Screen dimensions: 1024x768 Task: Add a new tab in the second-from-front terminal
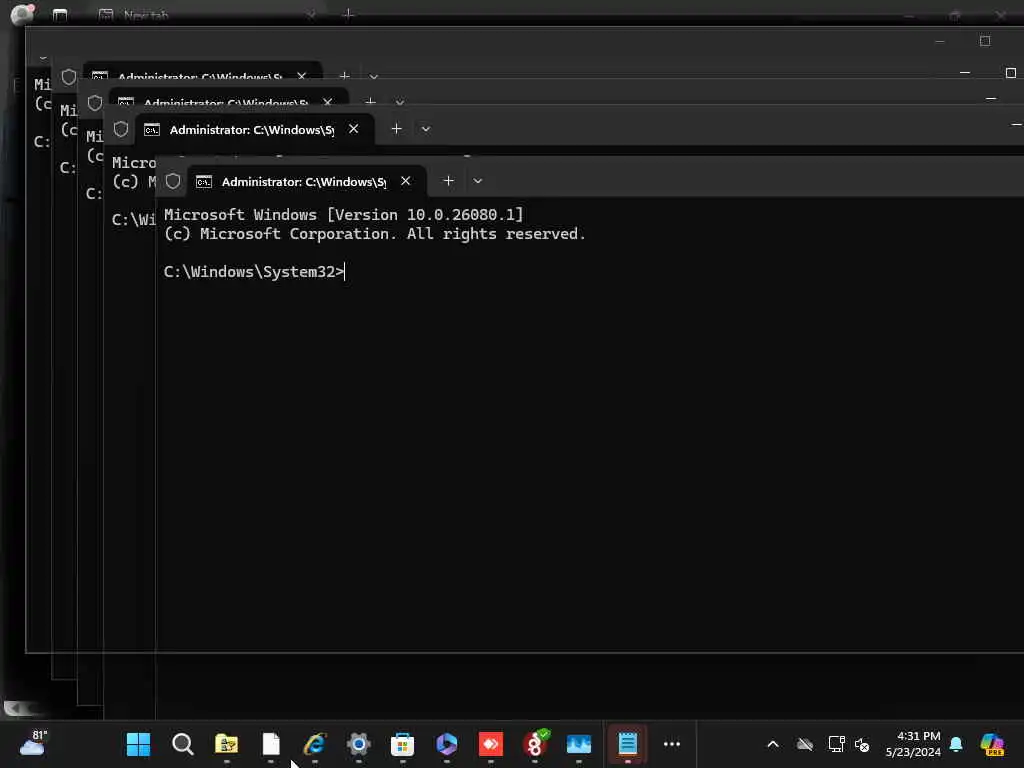[x=396, y=129]
